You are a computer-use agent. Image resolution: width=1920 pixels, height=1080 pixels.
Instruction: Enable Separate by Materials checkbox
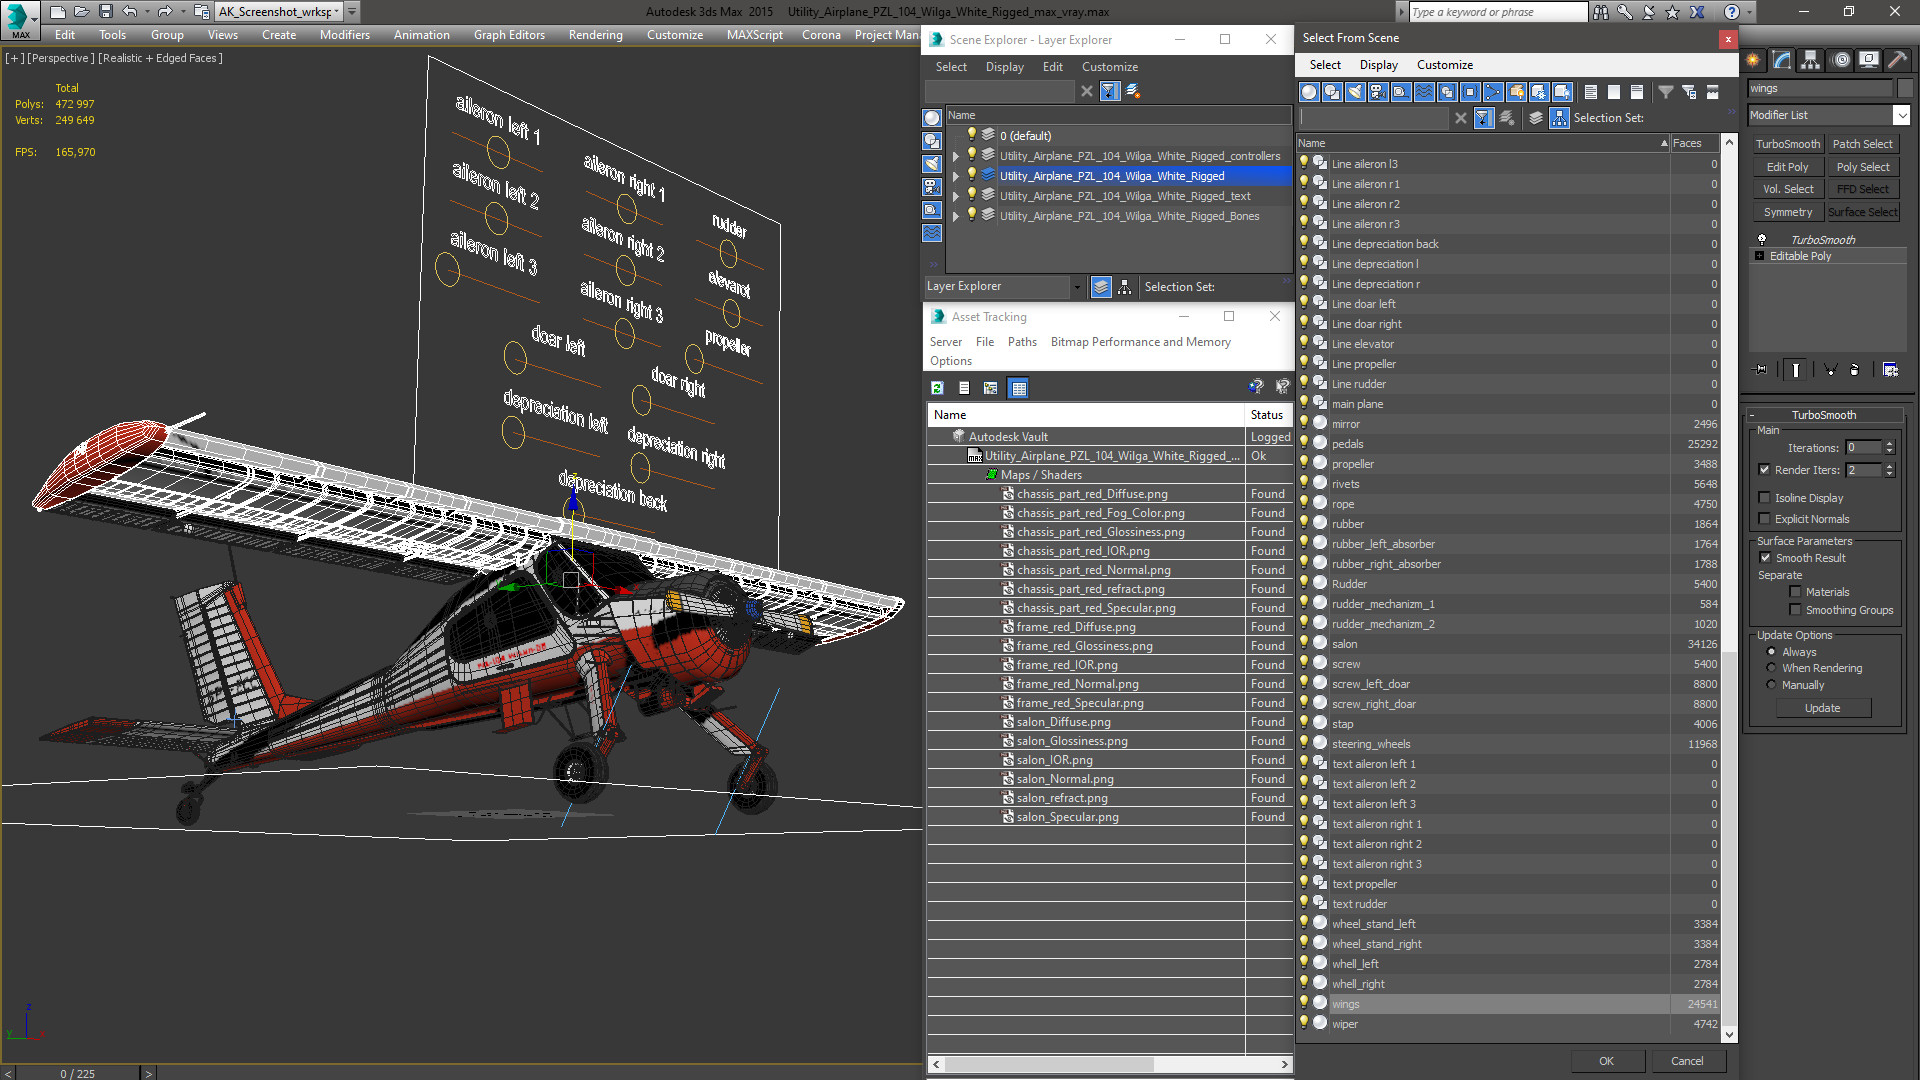1795,592
